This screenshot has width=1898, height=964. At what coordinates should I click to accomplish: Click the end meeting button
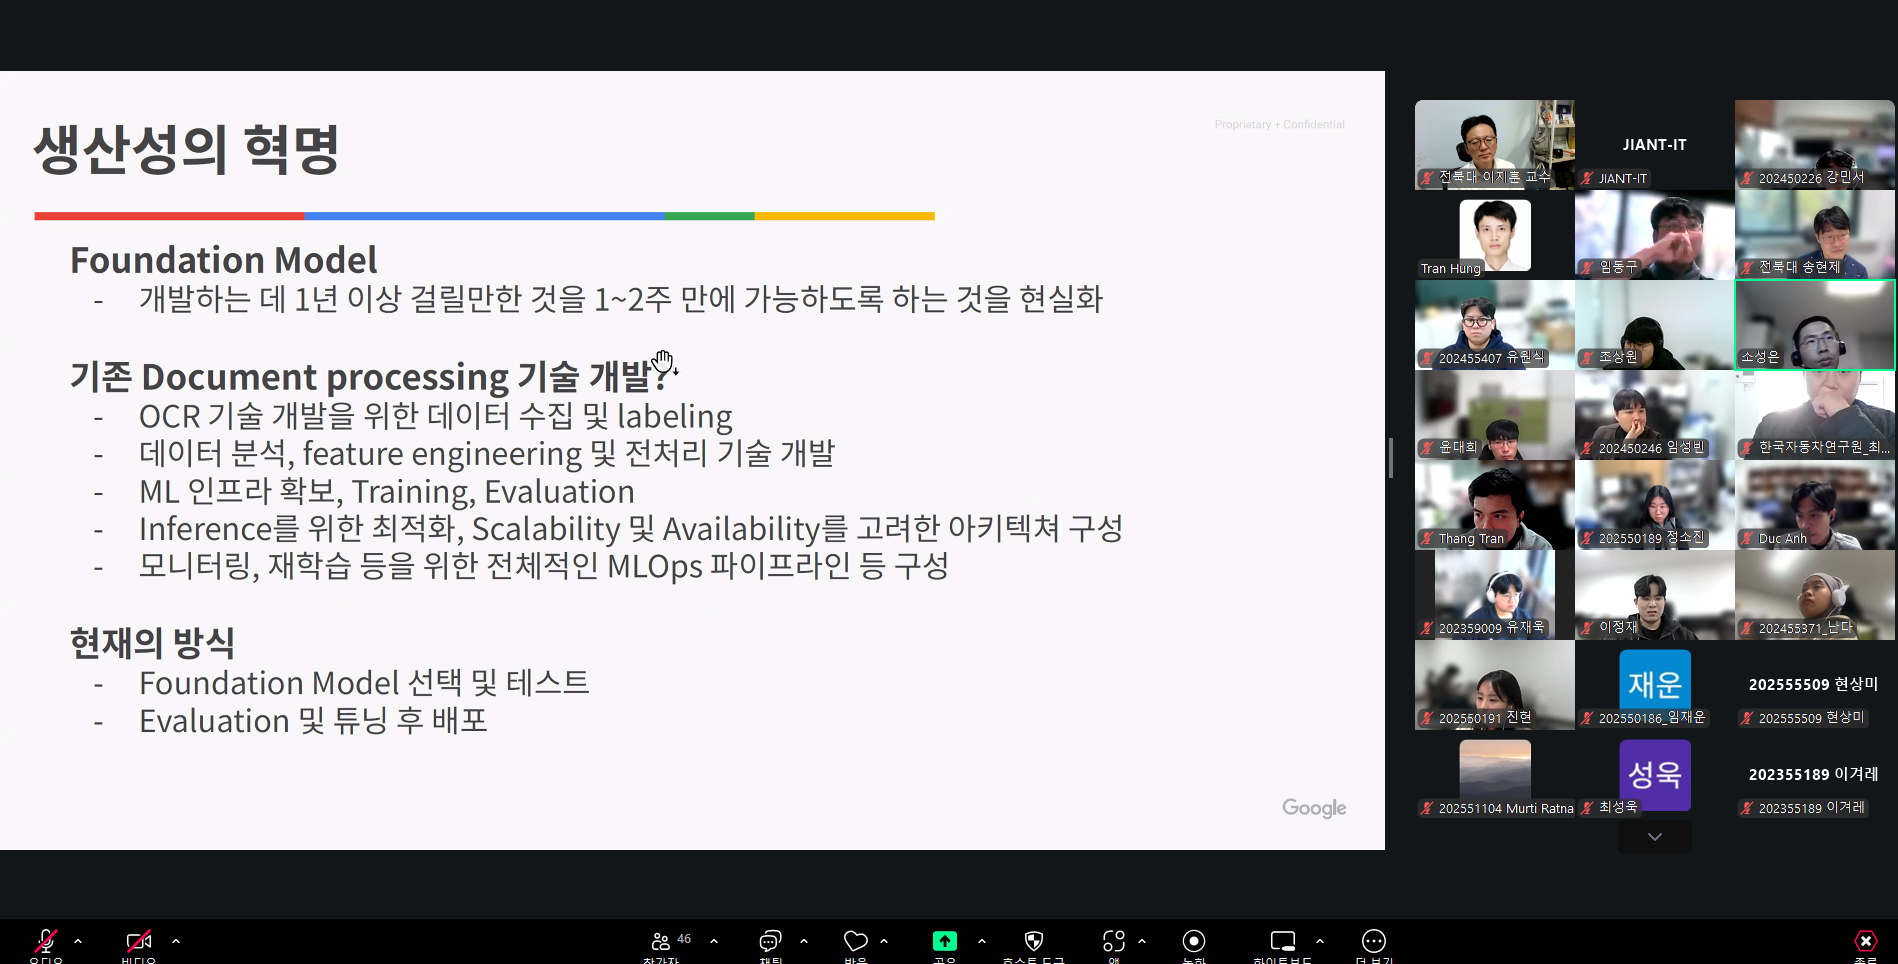pyautogui.click(x=1866, y=941)
